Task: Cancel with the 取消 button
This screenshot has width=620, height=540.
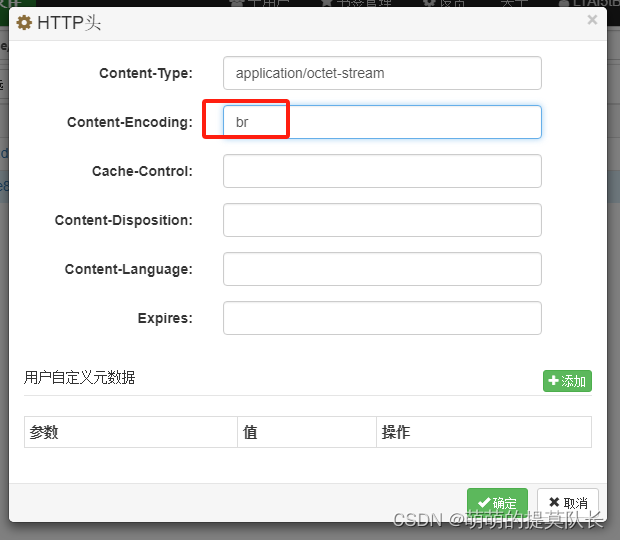Action: tap(567, 503)
